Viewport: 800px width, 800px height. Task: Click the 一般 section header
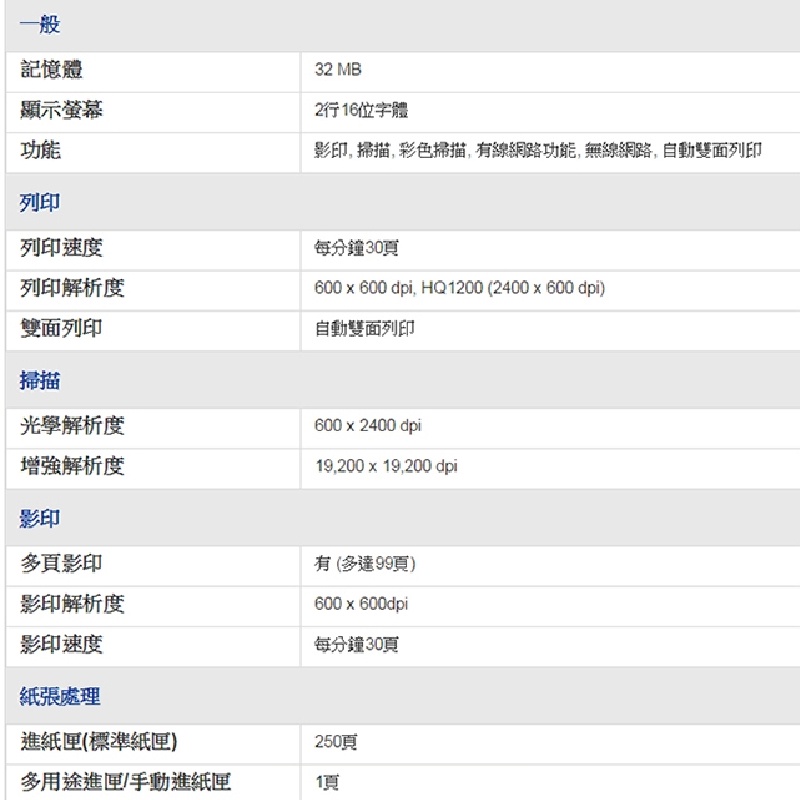pyautogui.click(x=40, y=25)
